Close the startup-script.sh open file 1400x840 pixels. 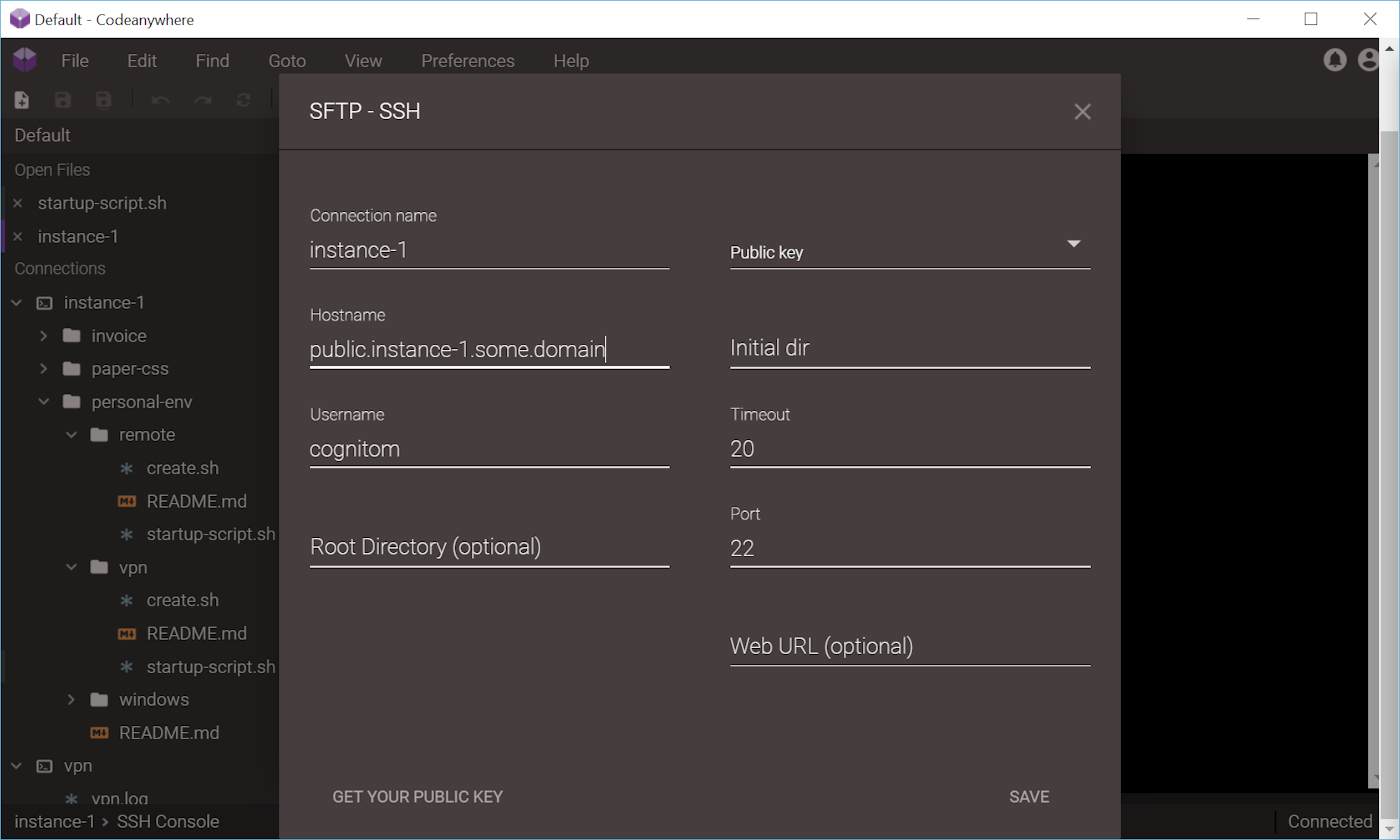(x=17, y=203)
